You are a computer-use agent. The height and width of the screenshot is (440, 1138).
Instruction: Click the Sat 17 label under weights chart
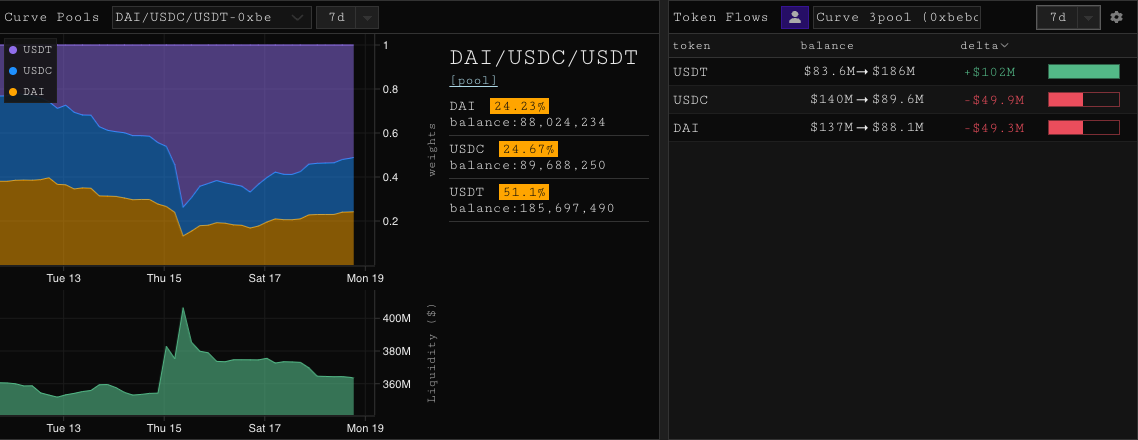click(x=265, y=279)
